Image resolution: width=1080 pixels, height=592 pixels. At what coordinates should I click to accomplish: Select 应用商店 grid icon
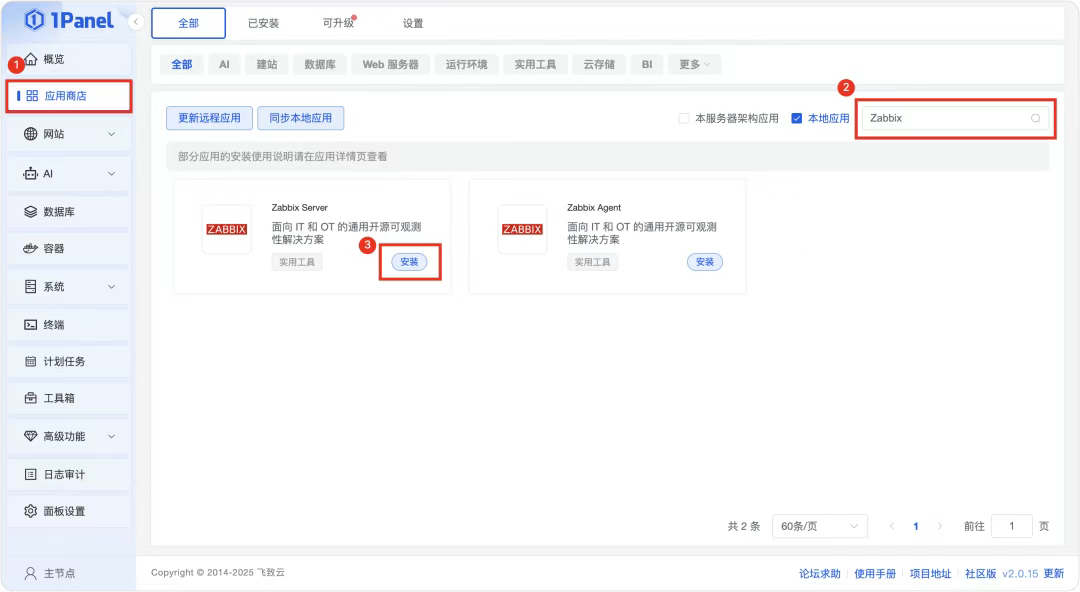32,96
